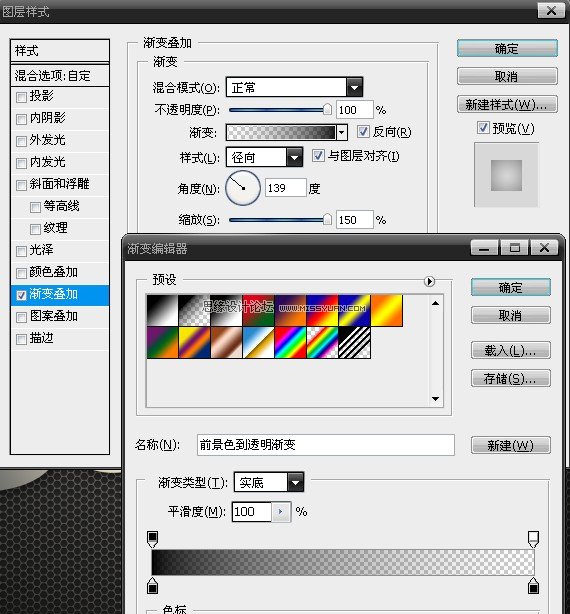Click the 名称 gradient name field
The height and width of the screenshot is (614, 570).
(x=326, y=445)
